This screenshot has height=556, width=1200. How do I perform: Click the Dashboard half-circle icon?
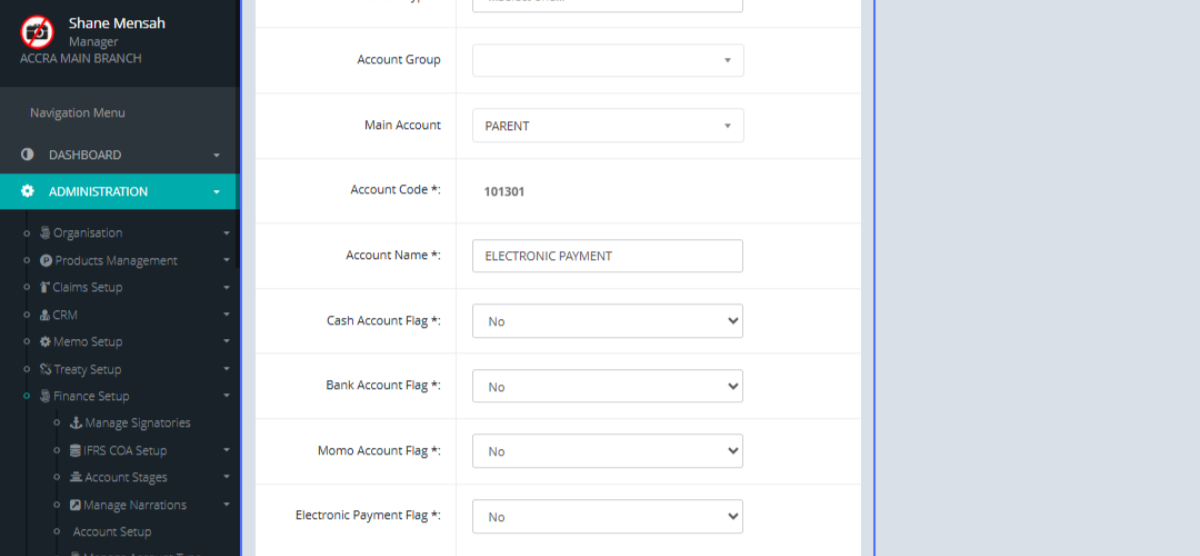(28, 155)
